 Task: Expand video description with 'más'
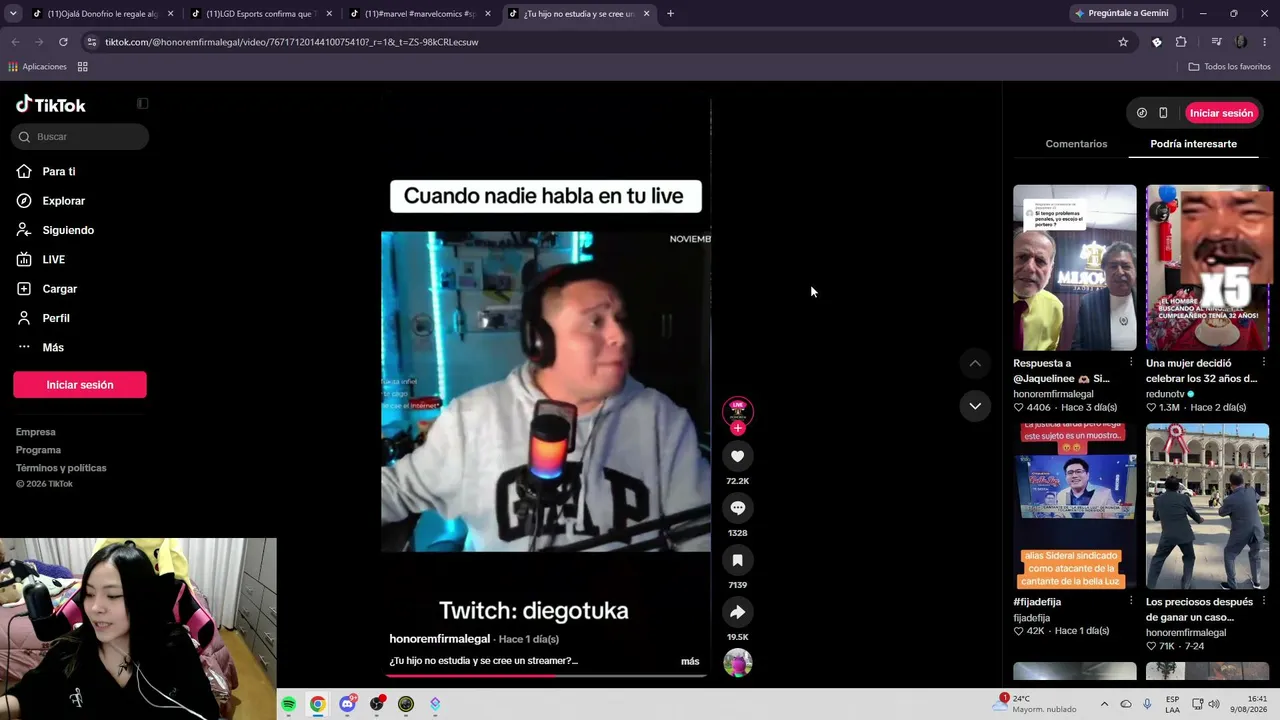point(690,661)
